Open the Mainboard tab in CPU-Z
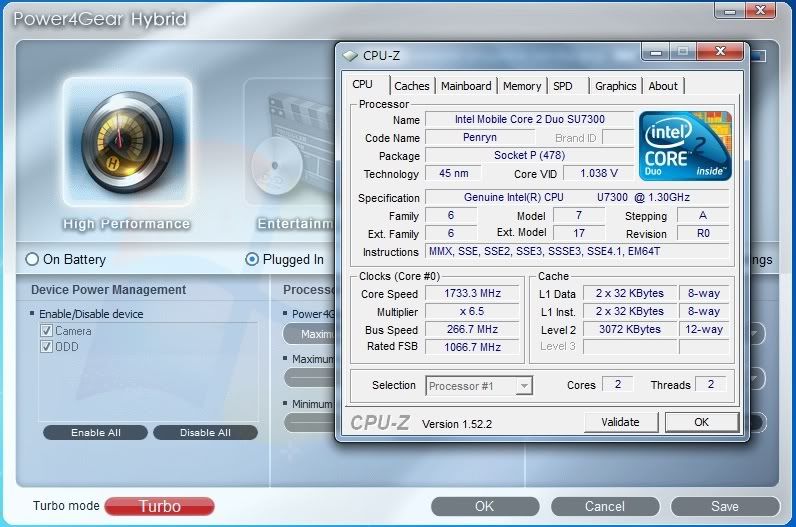 [x=466, y=86]
